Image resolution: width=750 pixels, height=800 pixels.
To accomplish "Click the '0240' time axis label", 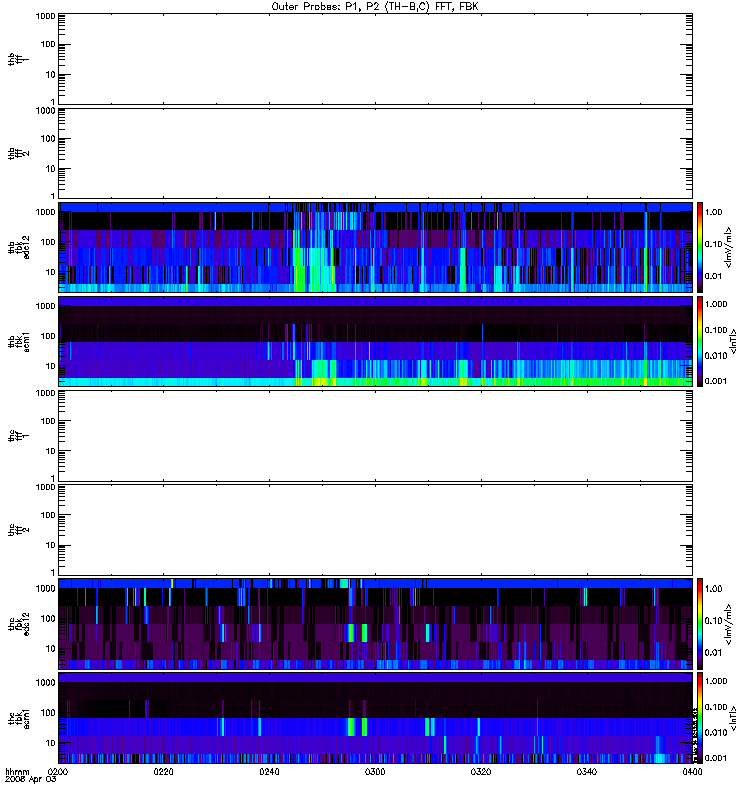I will tap(269, 771).
